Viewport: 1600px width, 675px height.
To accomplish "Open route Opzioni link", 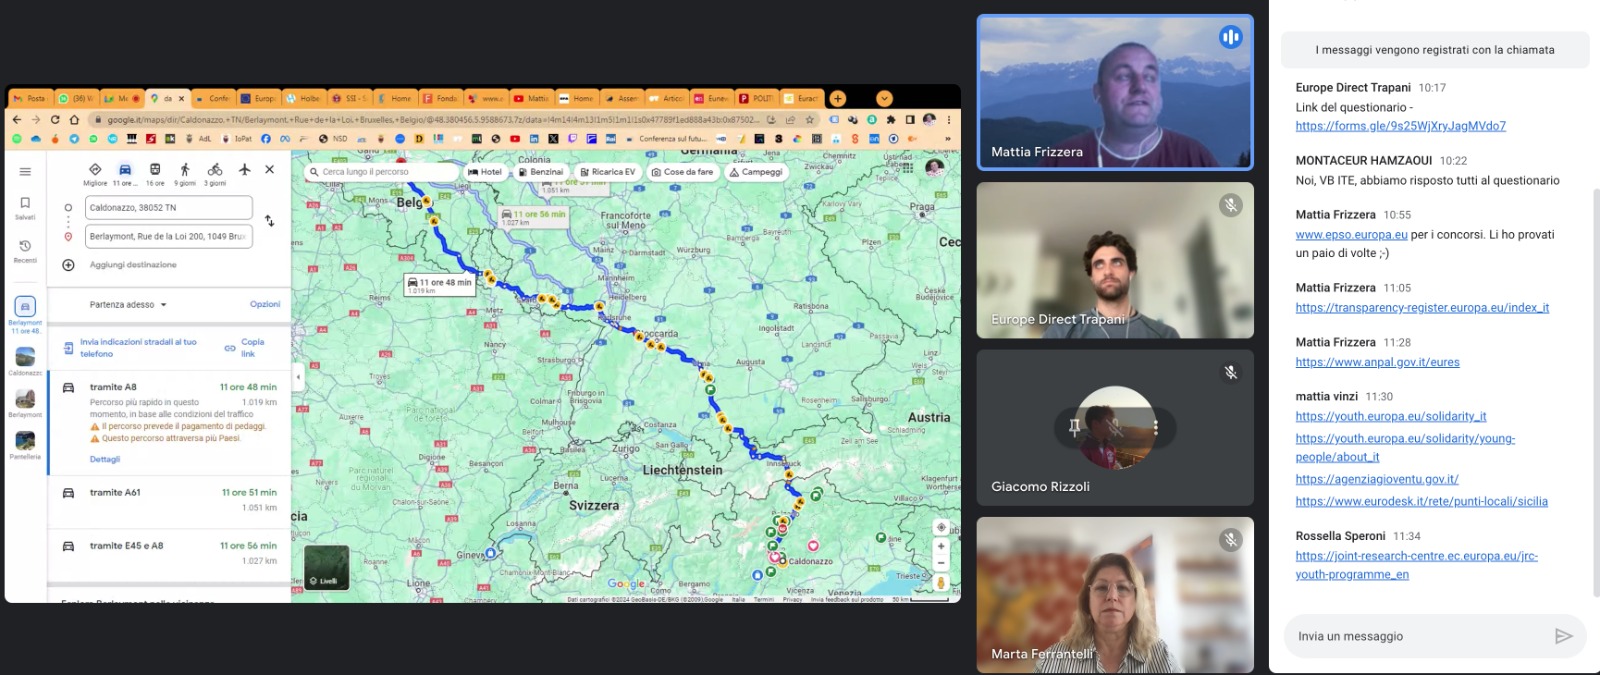I will (265, 304).
